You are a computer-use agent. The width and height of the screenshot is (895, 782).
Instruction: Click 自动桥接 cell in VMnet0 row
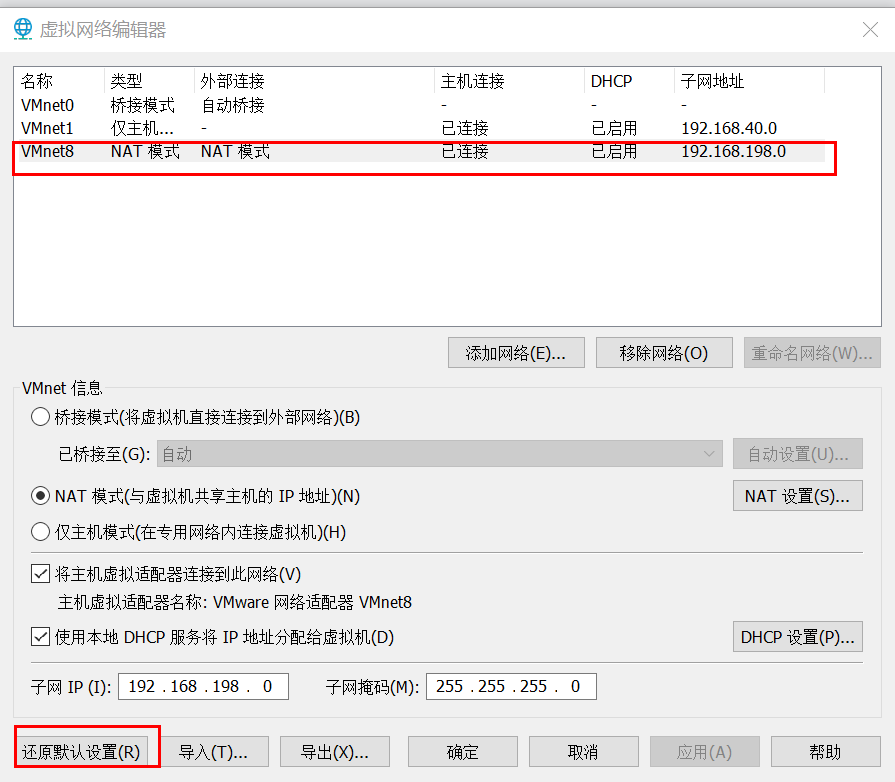pos(233,105)
